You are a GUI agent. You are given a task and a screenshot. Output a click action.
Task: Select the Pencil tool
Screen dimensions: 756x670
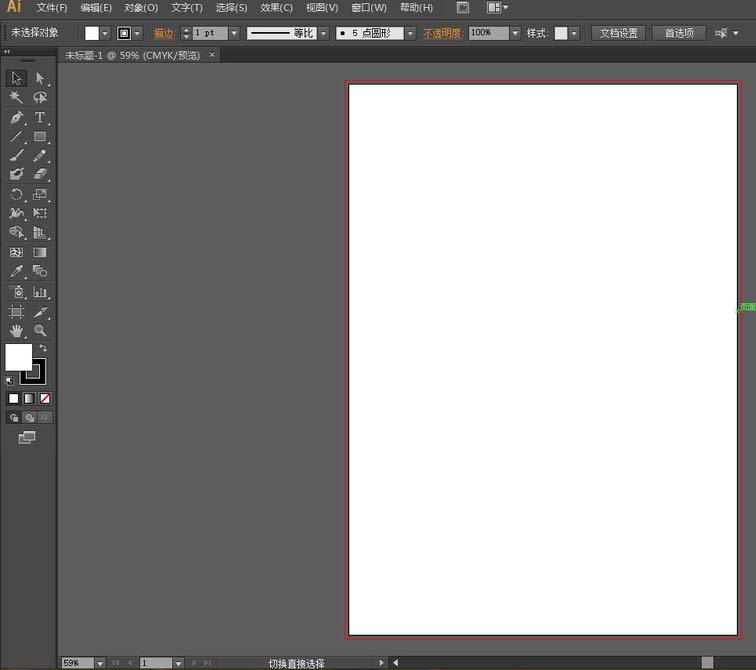[40, 155]
